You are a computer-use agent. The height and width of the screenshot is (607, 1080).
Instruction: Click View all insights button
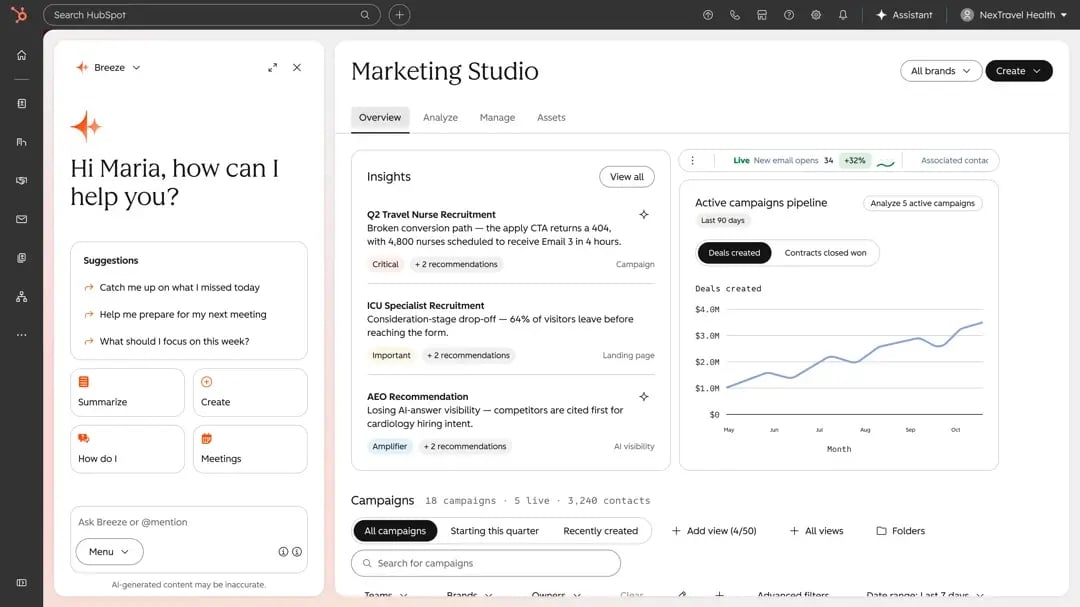[627, 177]
